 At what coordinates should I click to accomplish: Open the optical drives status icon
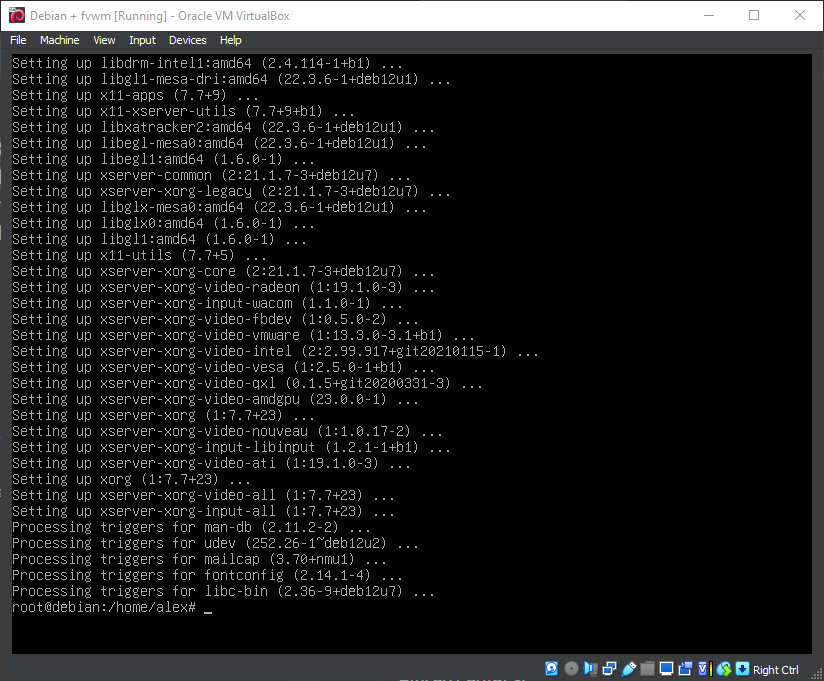[571, 668]
